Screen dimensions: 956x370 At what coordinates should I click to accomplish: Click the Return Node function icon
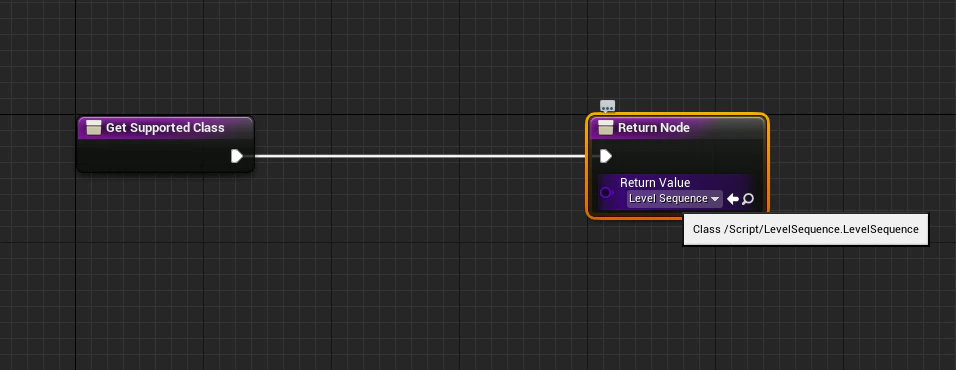[605, 127]
